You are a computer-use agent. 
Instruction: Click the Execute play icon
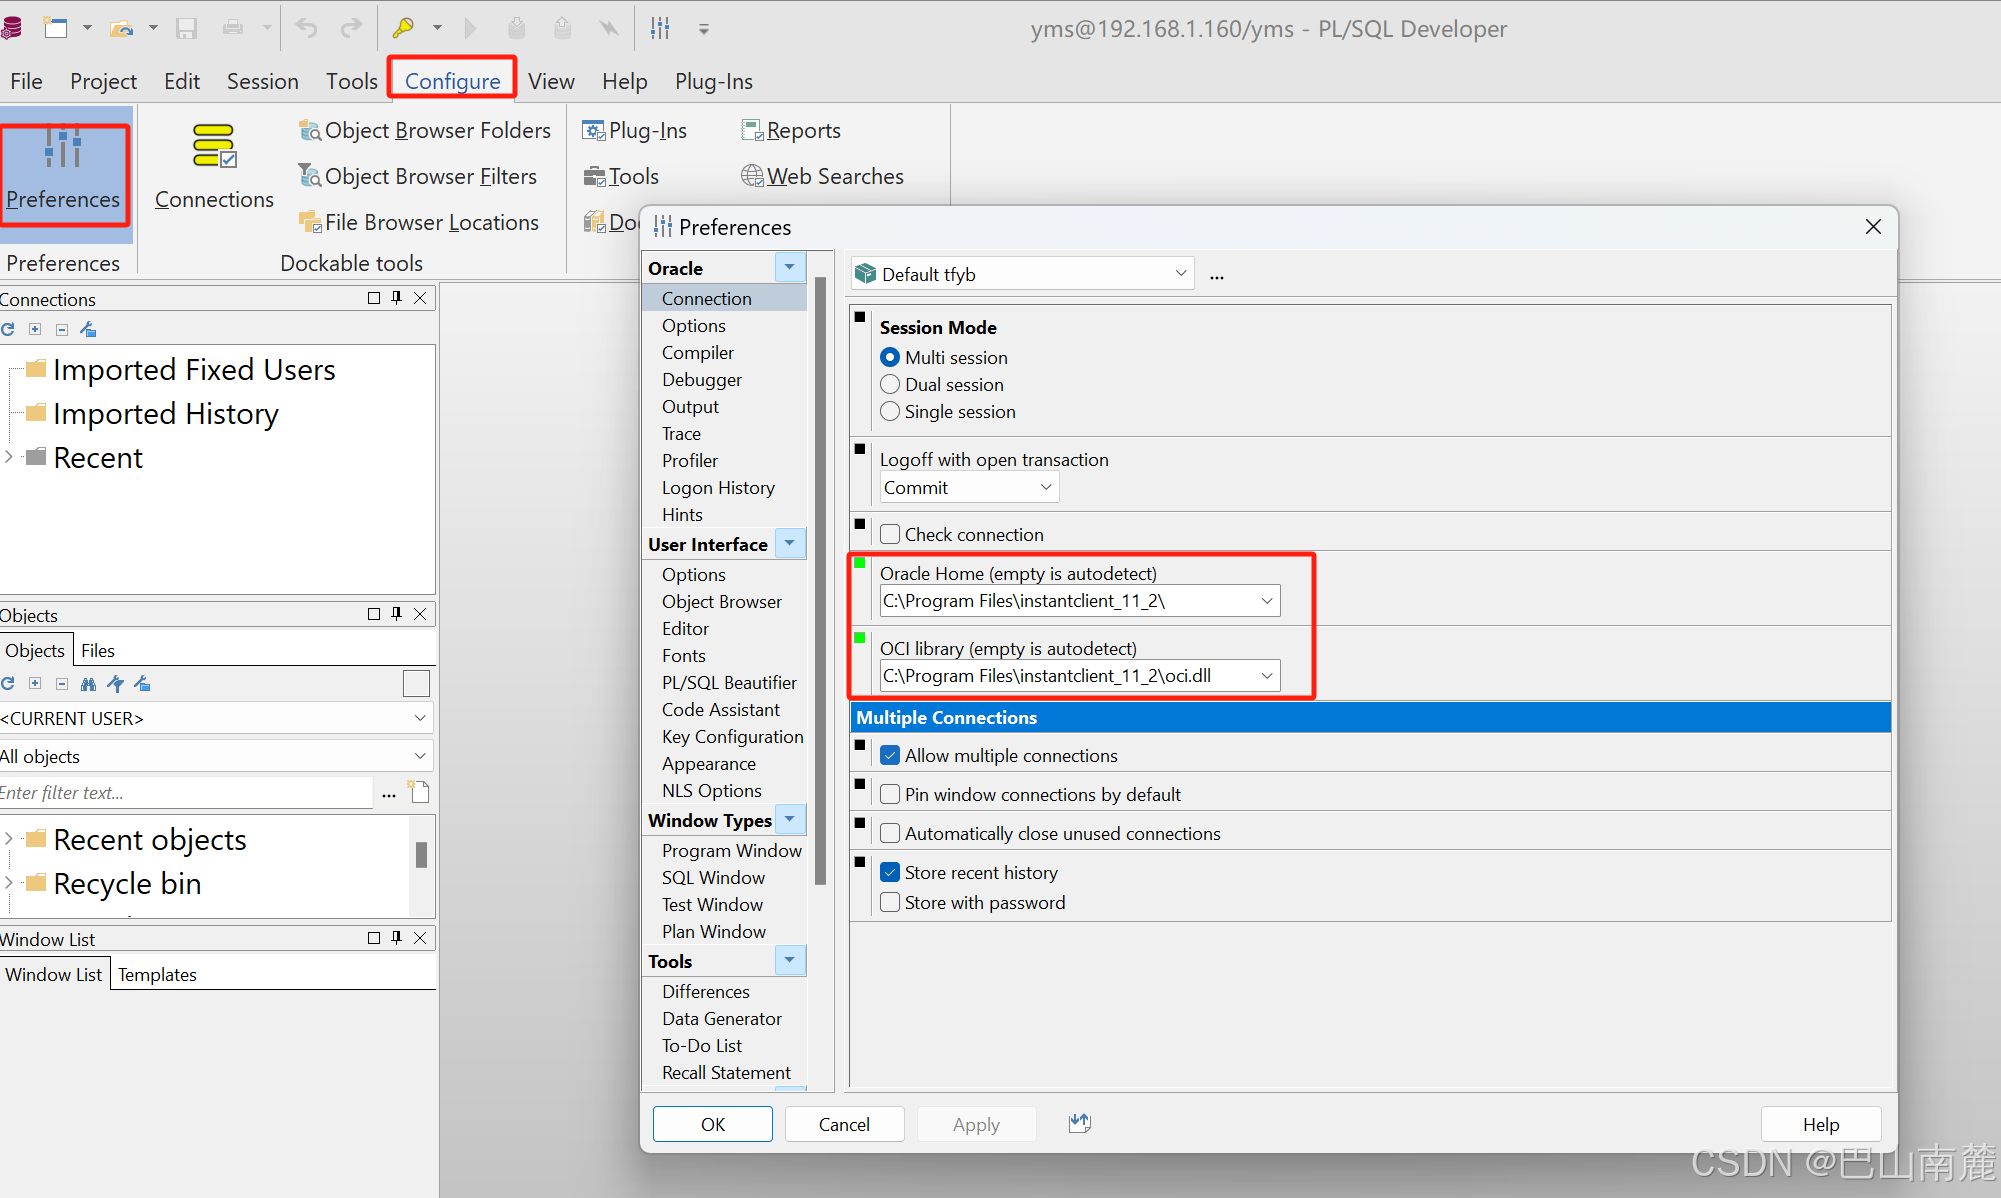coord(471,28)
